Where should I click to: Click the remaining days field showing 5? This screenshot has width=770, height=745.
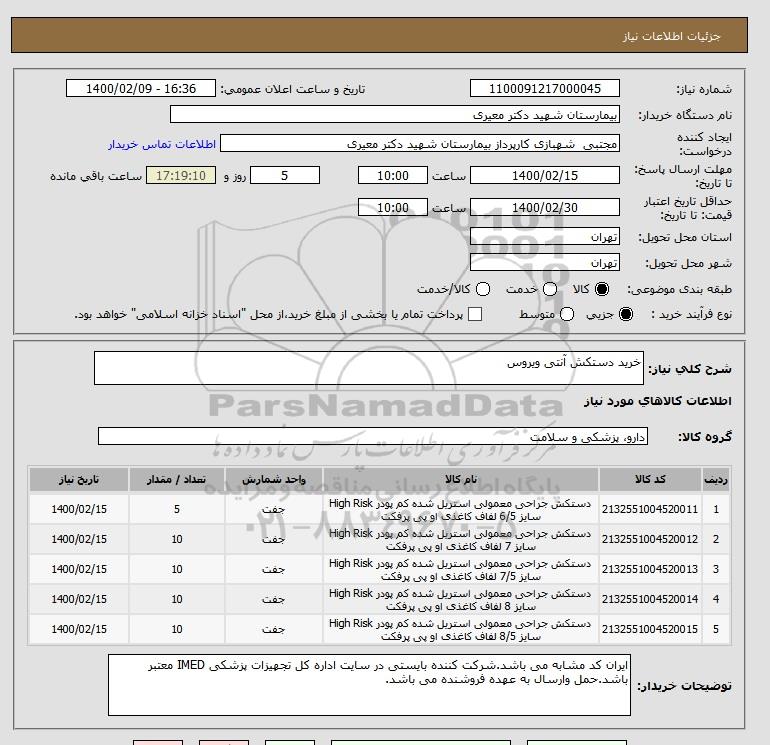coord(285,175)
